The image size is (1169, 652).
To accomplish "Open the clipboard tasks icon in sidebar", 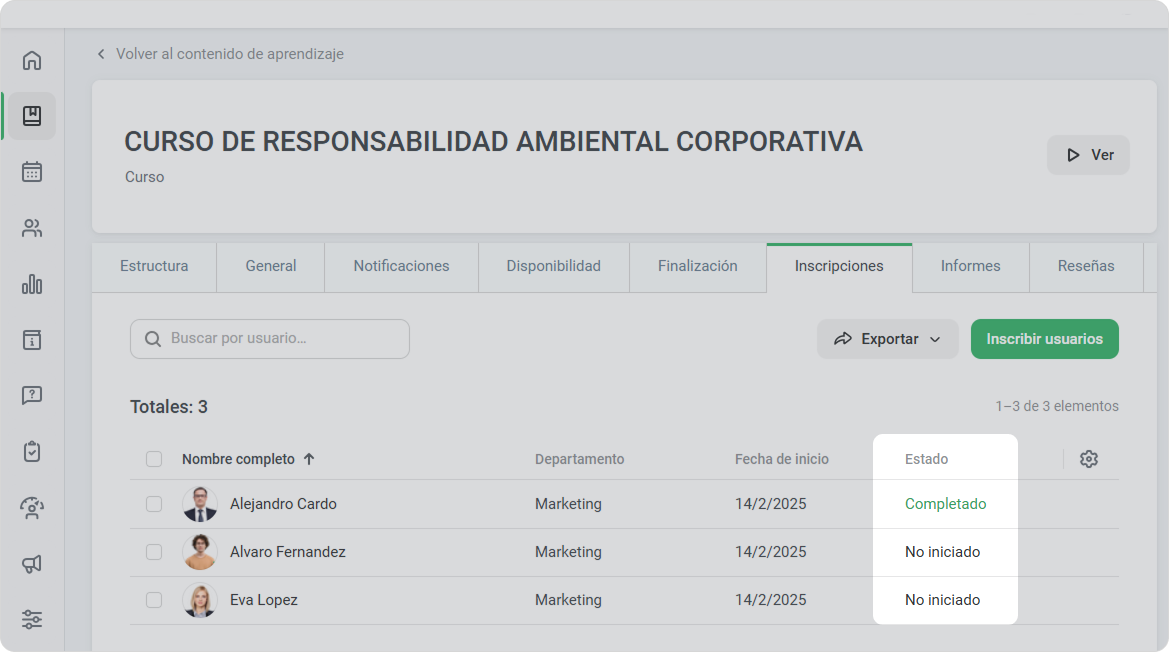I will point(32,452).
